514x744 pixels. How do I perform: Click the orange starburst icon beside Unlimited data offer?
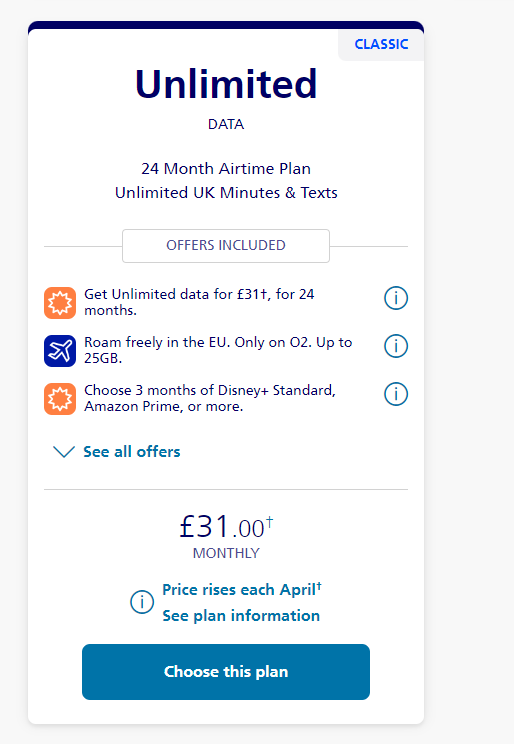click(60, 303)
